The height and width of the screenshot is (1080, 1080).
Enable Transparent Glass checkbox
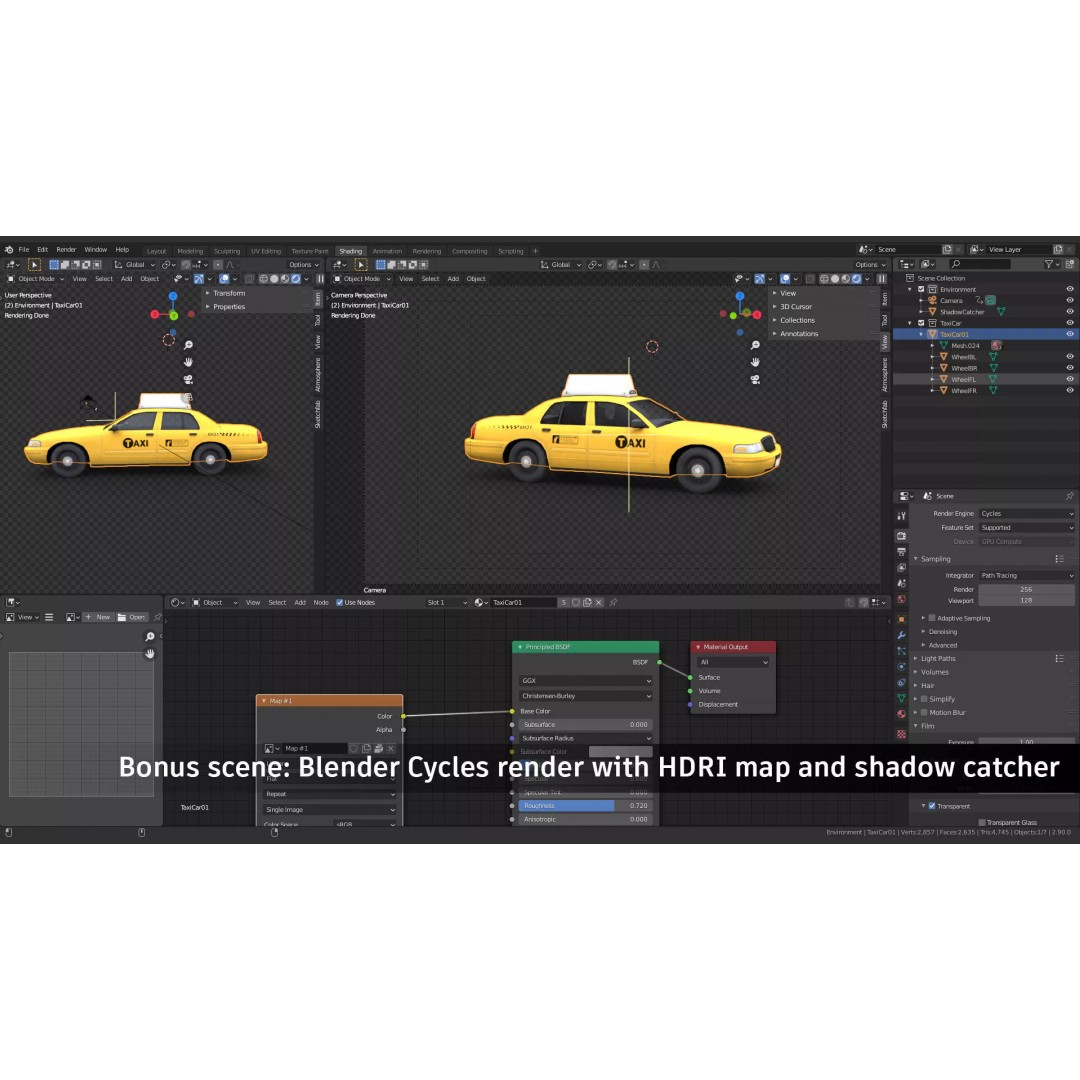982,822
